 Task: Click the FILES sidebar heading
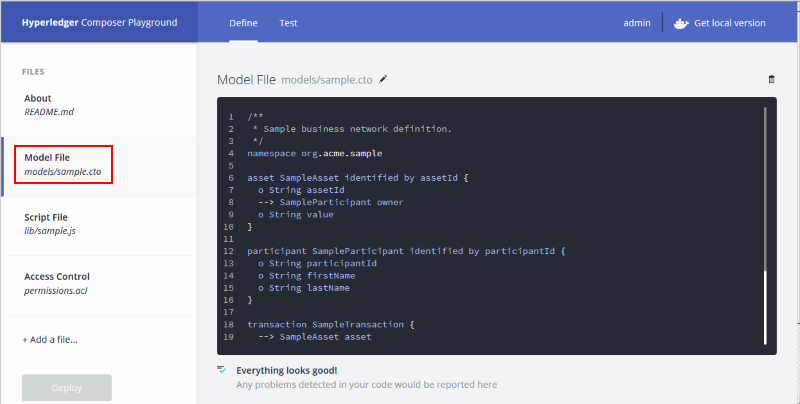[x=33, y=72]
